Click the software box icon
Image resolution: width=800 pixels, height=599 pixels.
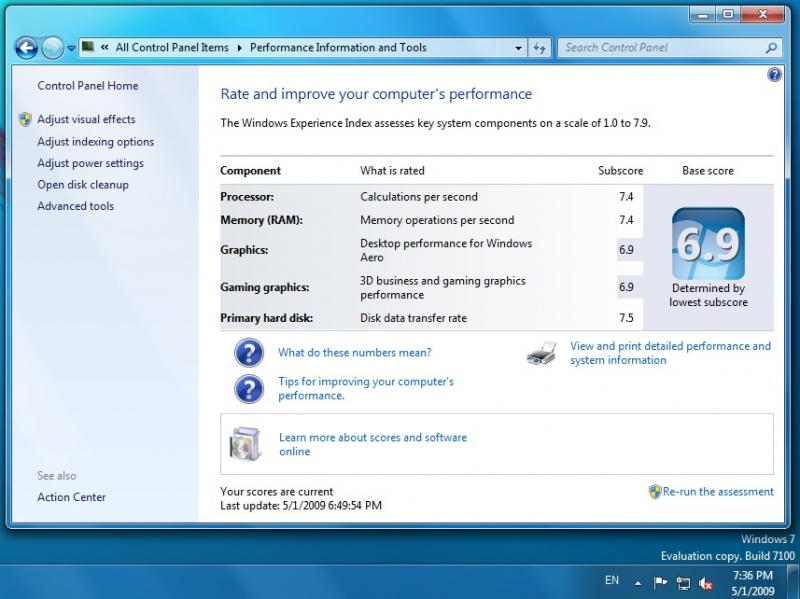point(245,444)
